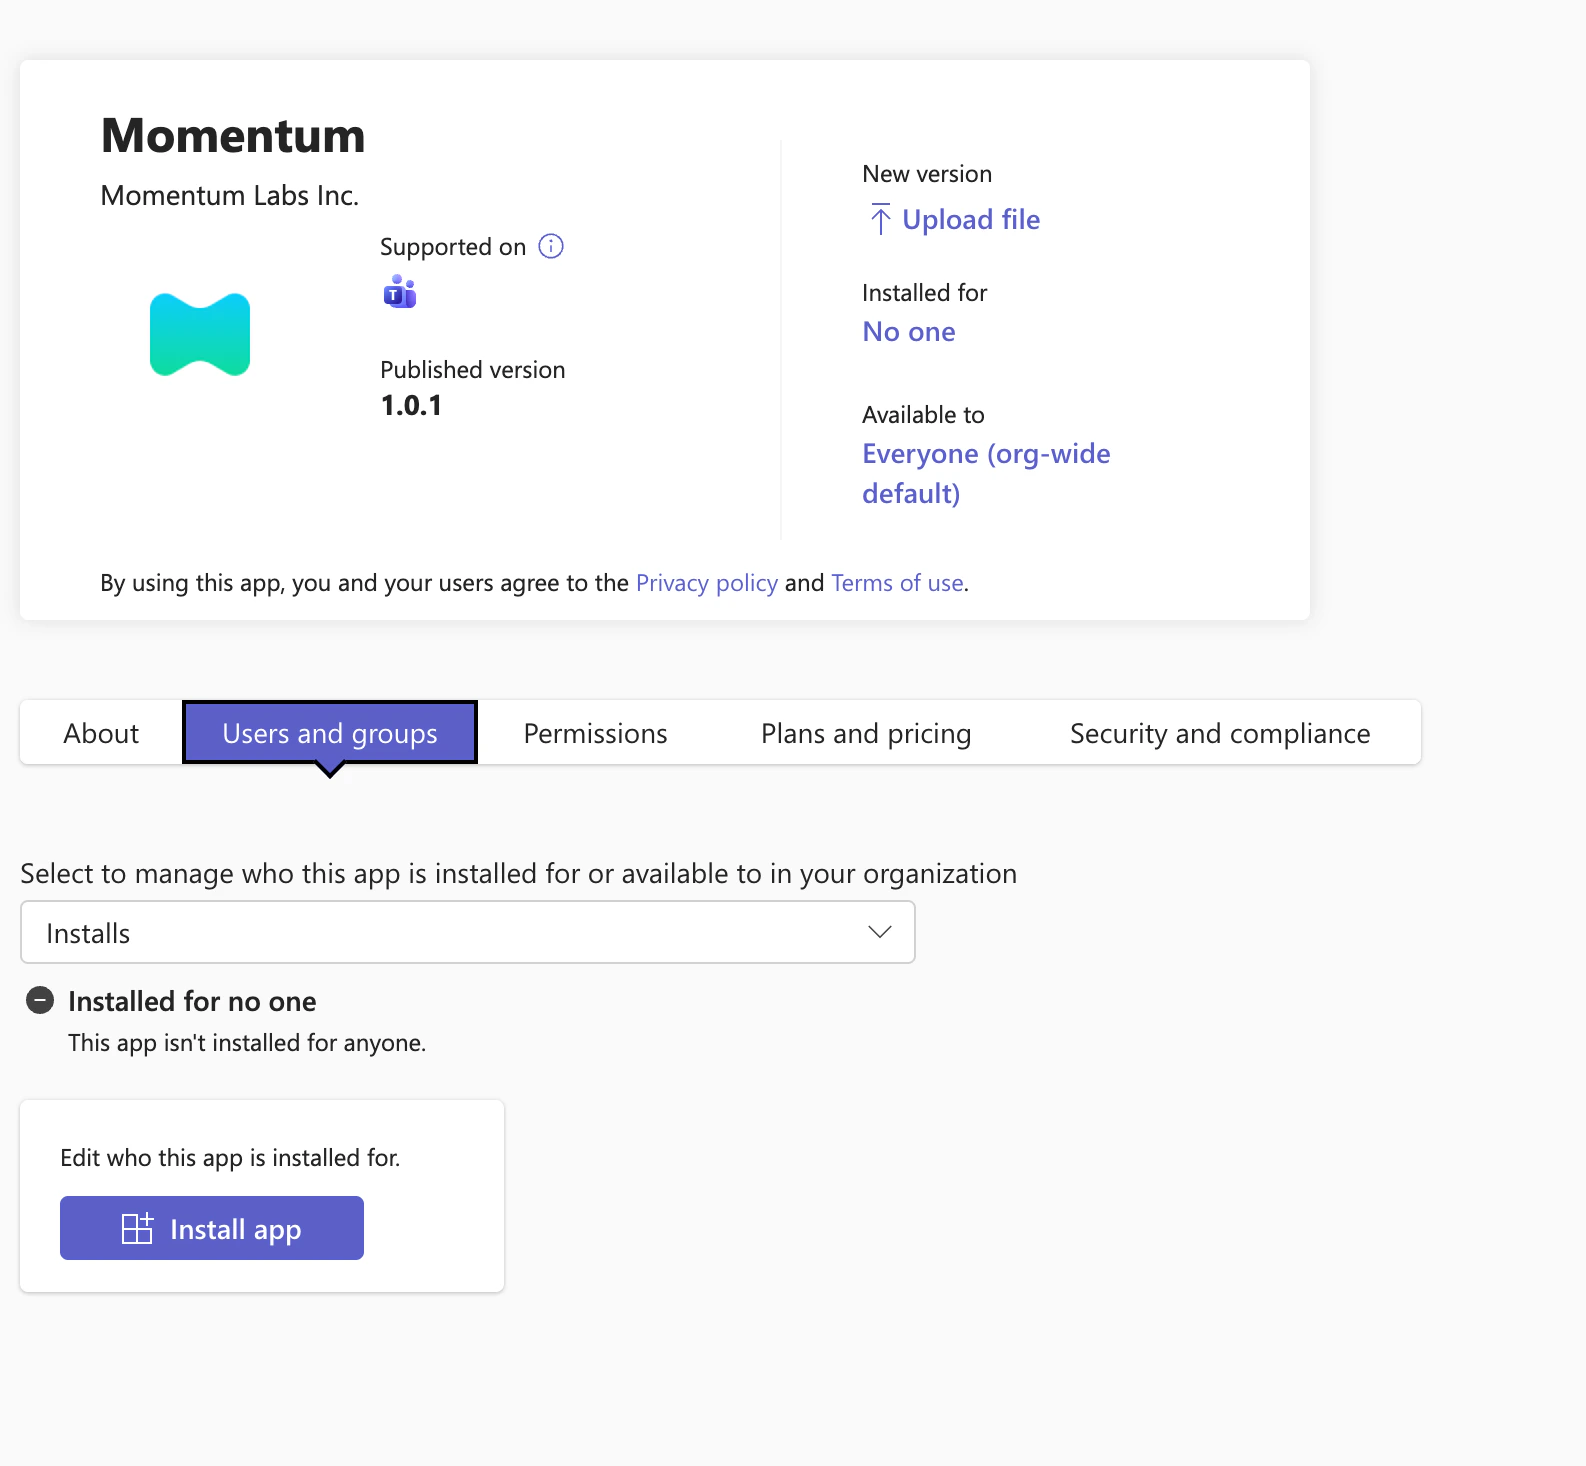Click the Microsoft Teams icon
Viewport: 1586px width, 1466px height.
[x=399, y=291]
